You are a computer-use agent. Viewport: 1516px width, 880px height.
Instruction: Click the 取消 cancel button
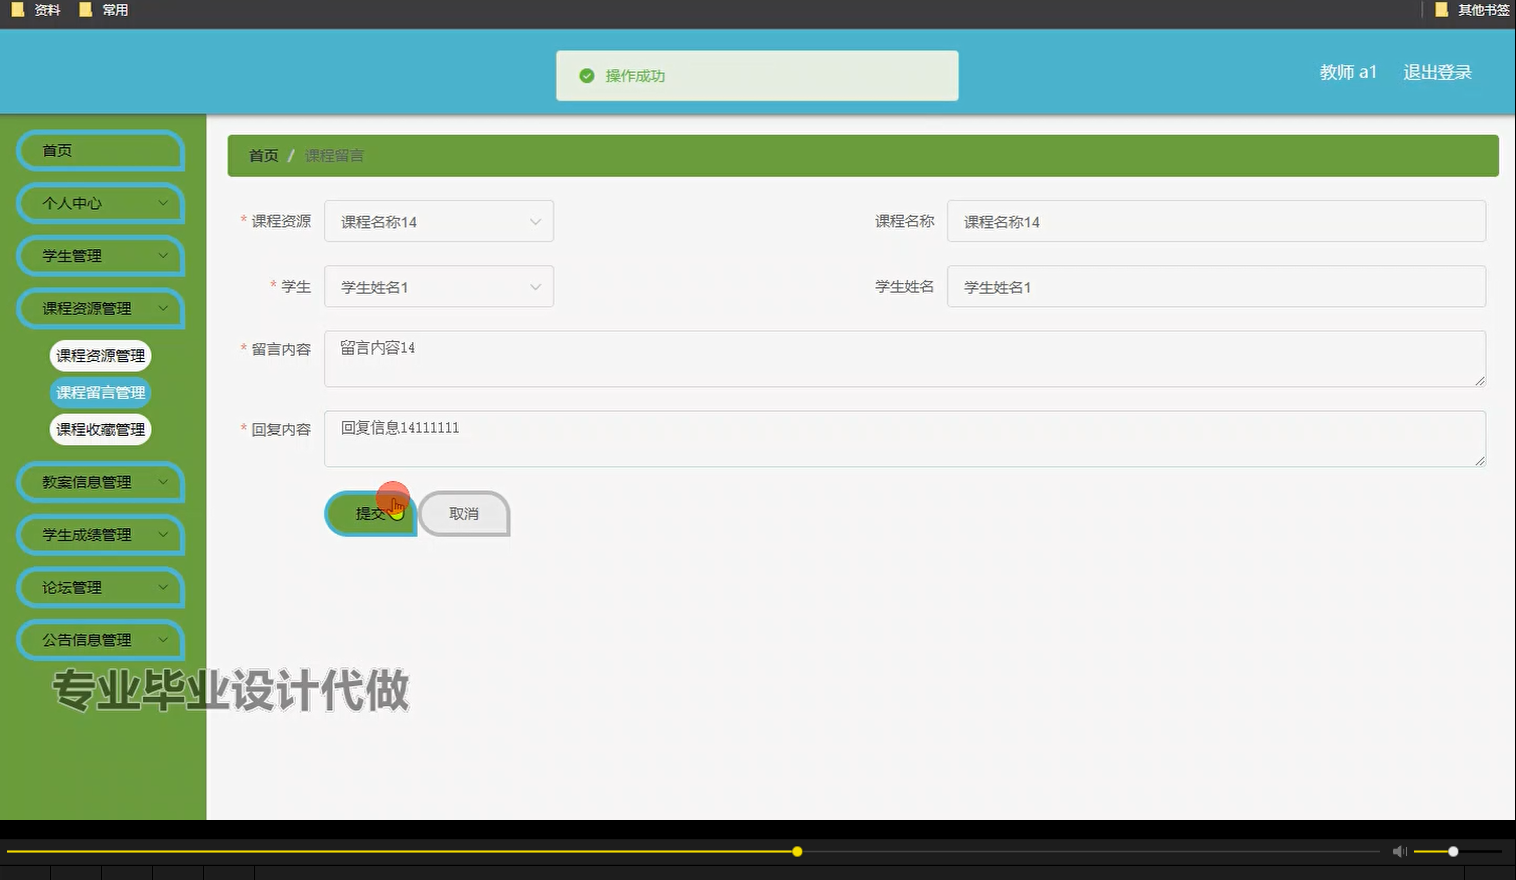point(463,513)
